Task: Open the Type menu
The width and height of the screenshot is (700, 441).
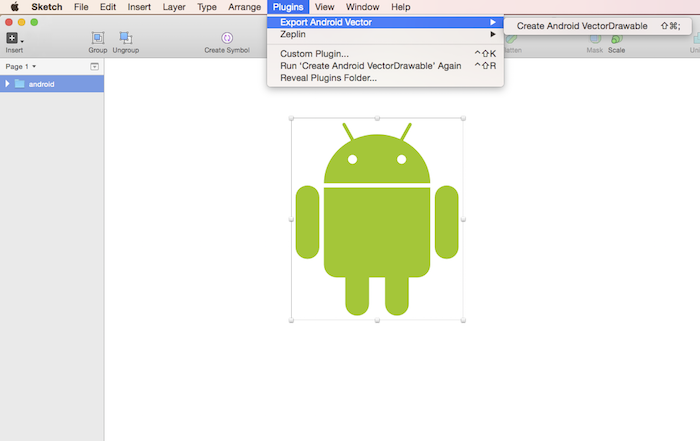Action: [207, 7]
